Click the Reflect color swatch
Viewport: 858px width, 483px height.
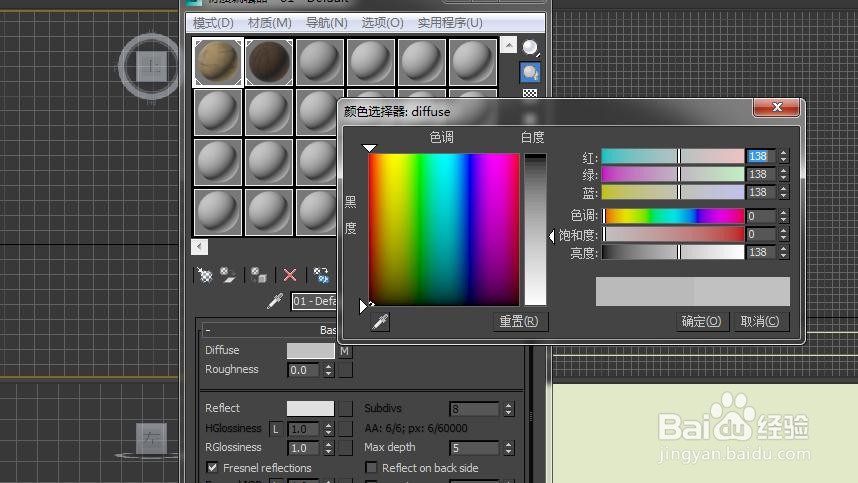[x=310, y=409]
